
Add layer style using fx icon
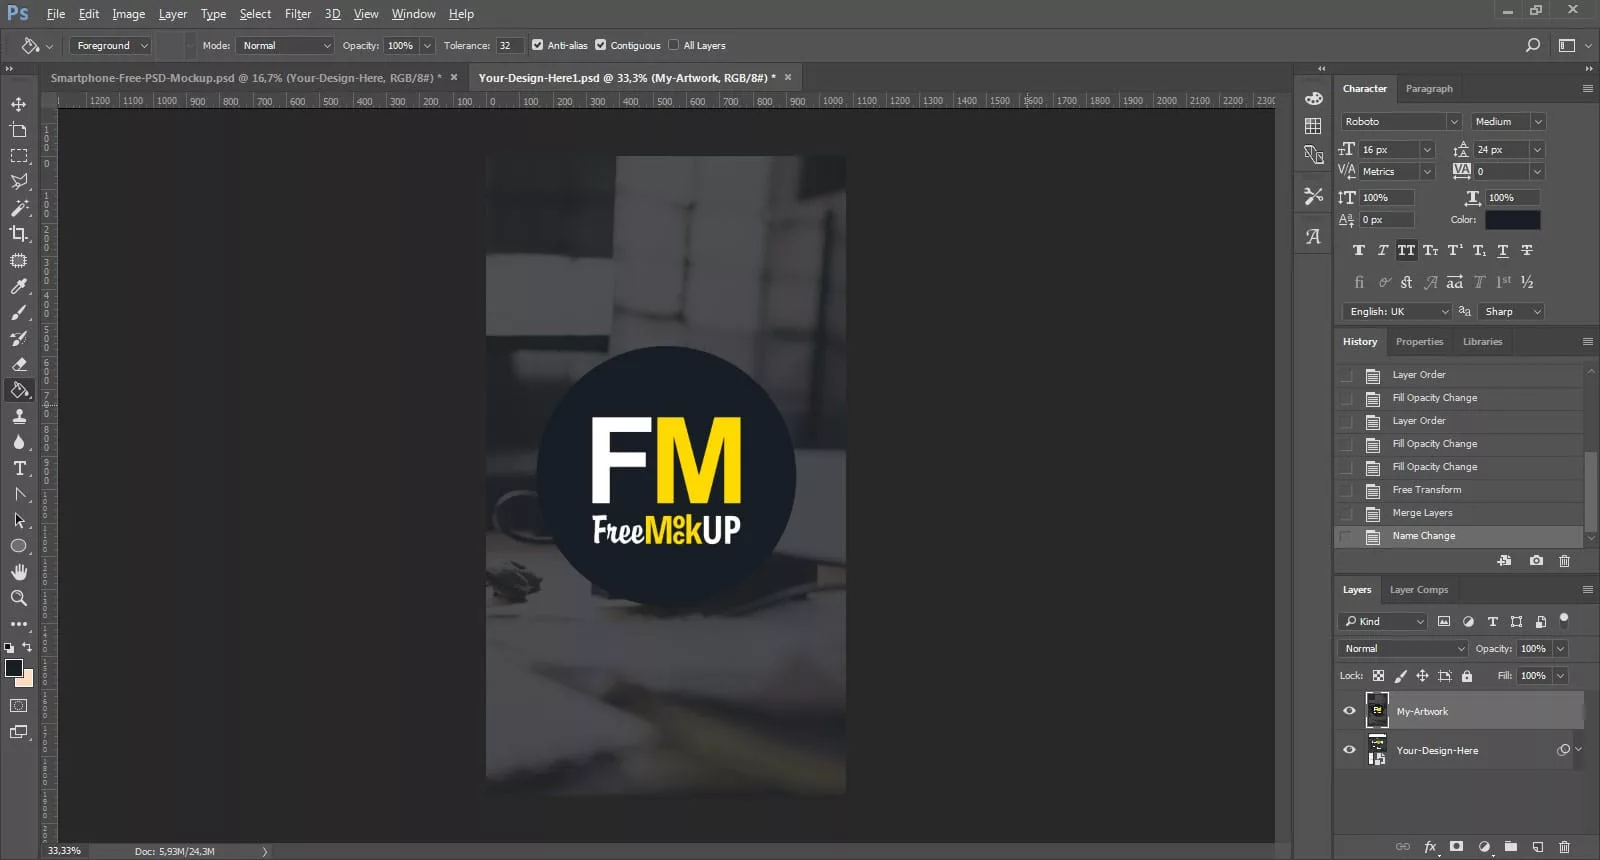click(1430, 847)
